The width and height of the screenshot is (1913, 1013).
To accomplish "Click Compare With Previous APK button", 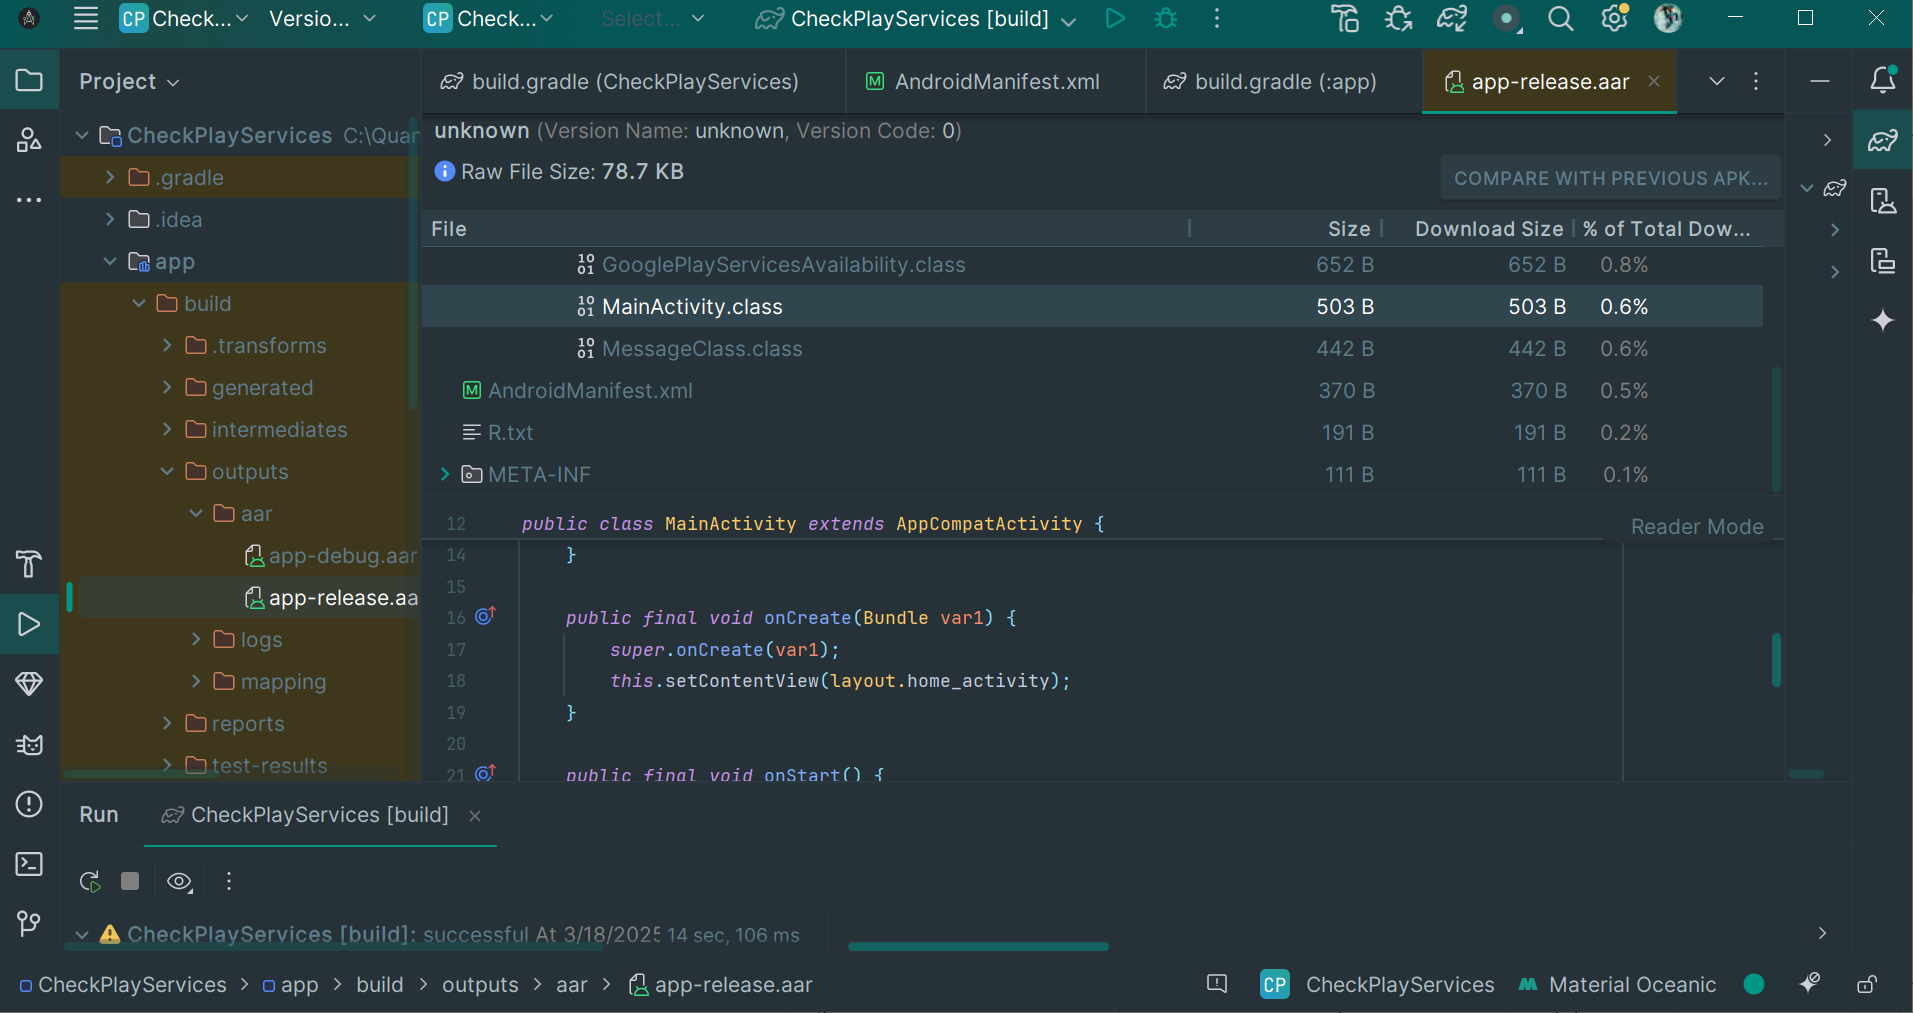I will tap(1609, 178).
